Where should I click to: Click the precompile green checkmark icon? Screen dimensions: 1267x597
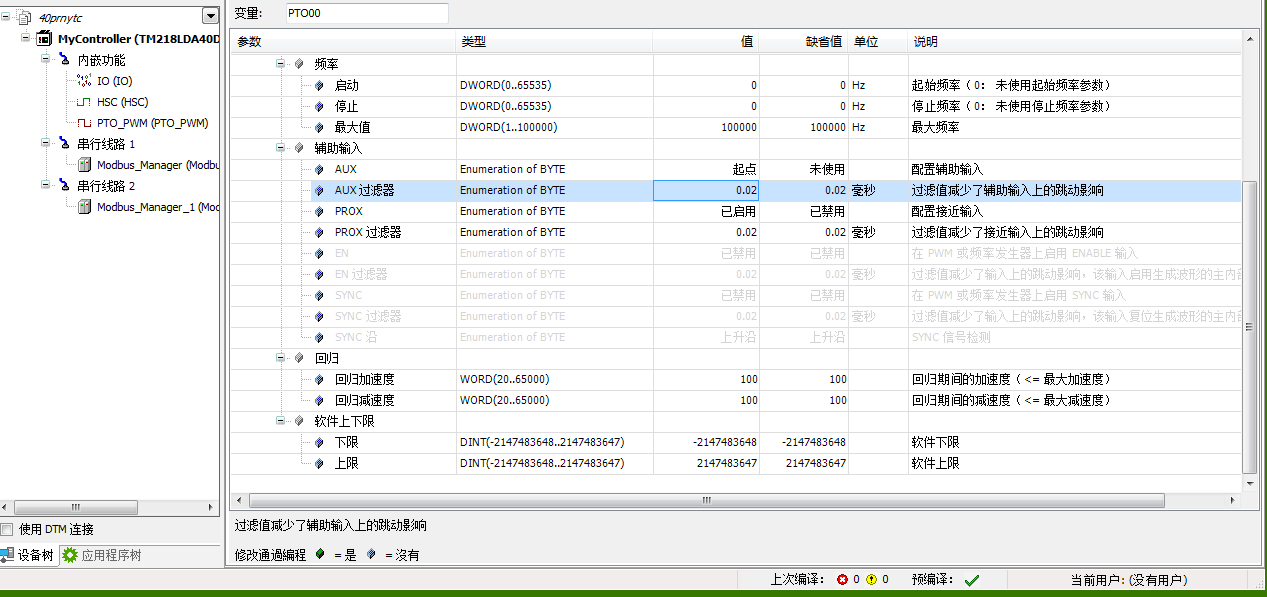pyautogui.click(x=971, y=580)
